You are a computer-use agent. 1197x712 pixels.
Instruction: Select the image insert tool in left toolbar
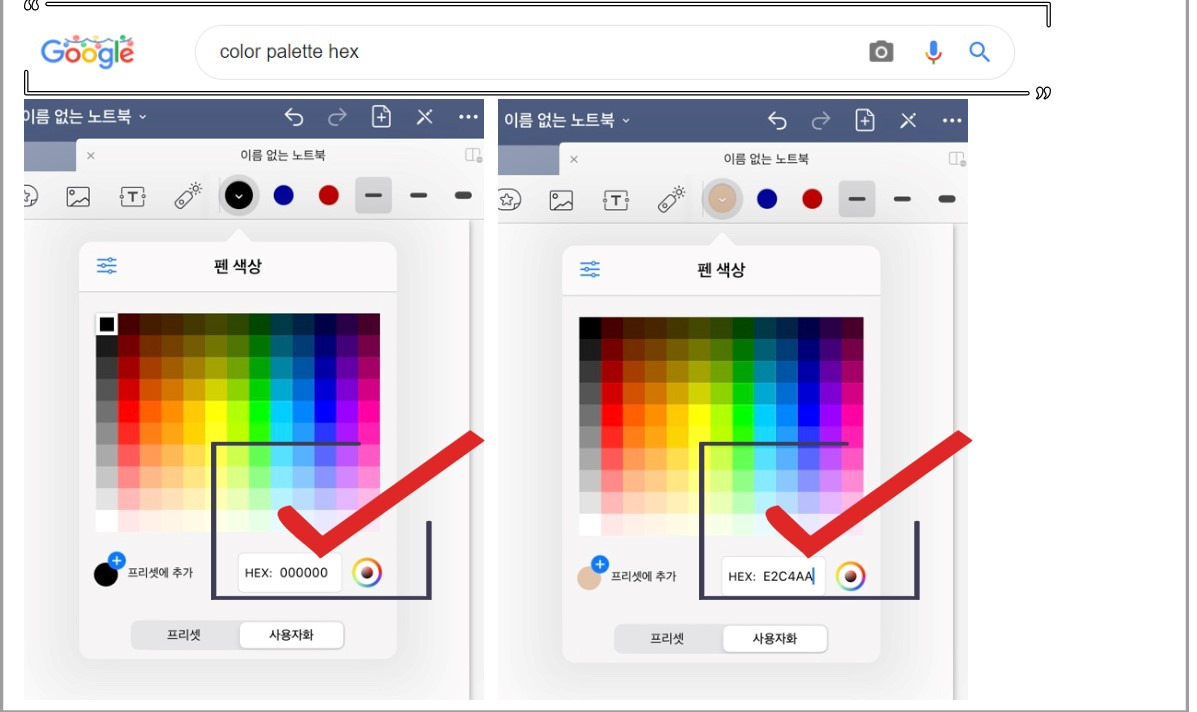(x=78, y=197)
